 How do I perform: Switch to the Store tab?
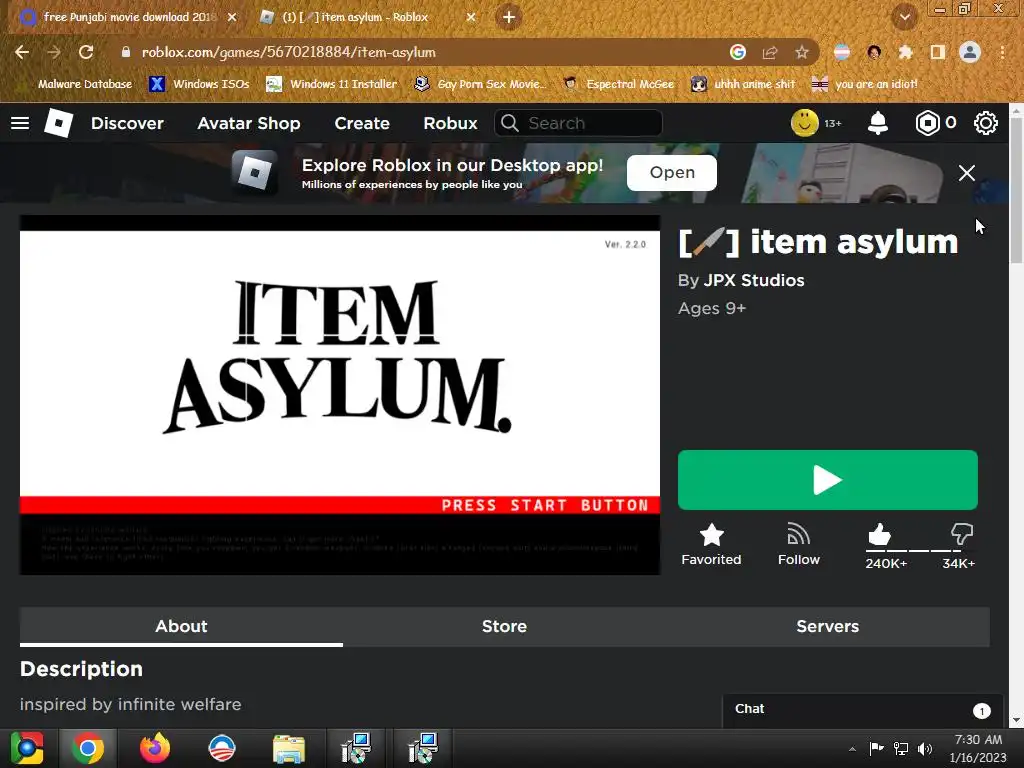504,626
